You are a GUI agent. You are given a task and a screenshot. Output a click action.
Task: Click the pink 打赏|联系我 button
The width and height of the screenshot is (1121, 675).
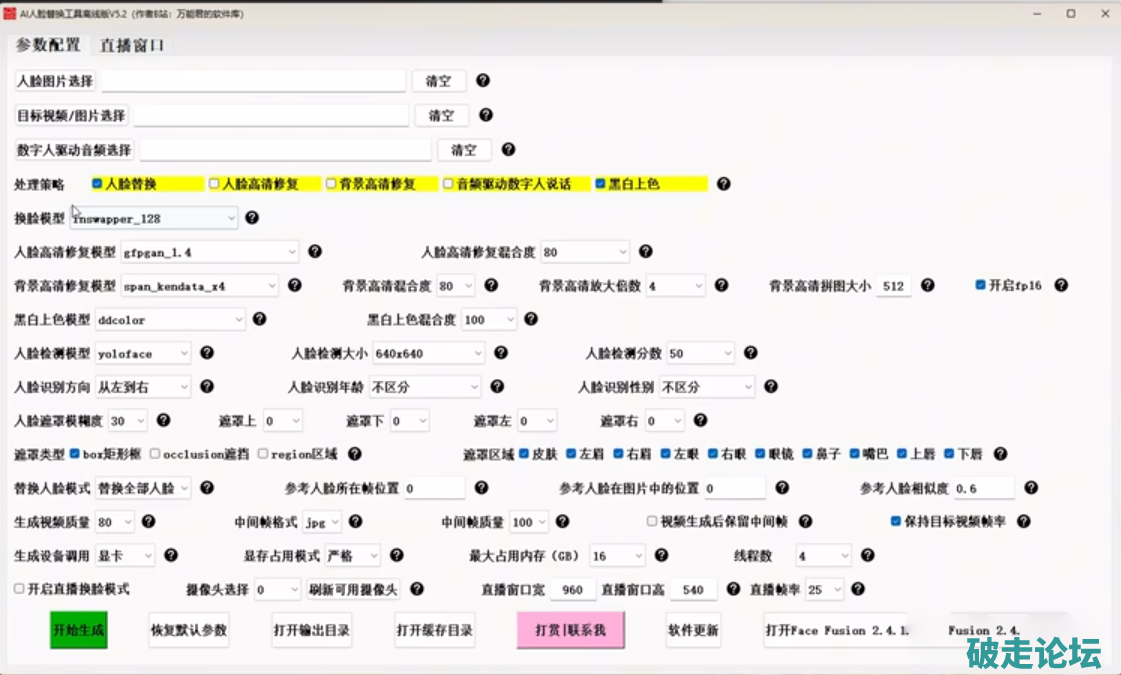570,631
